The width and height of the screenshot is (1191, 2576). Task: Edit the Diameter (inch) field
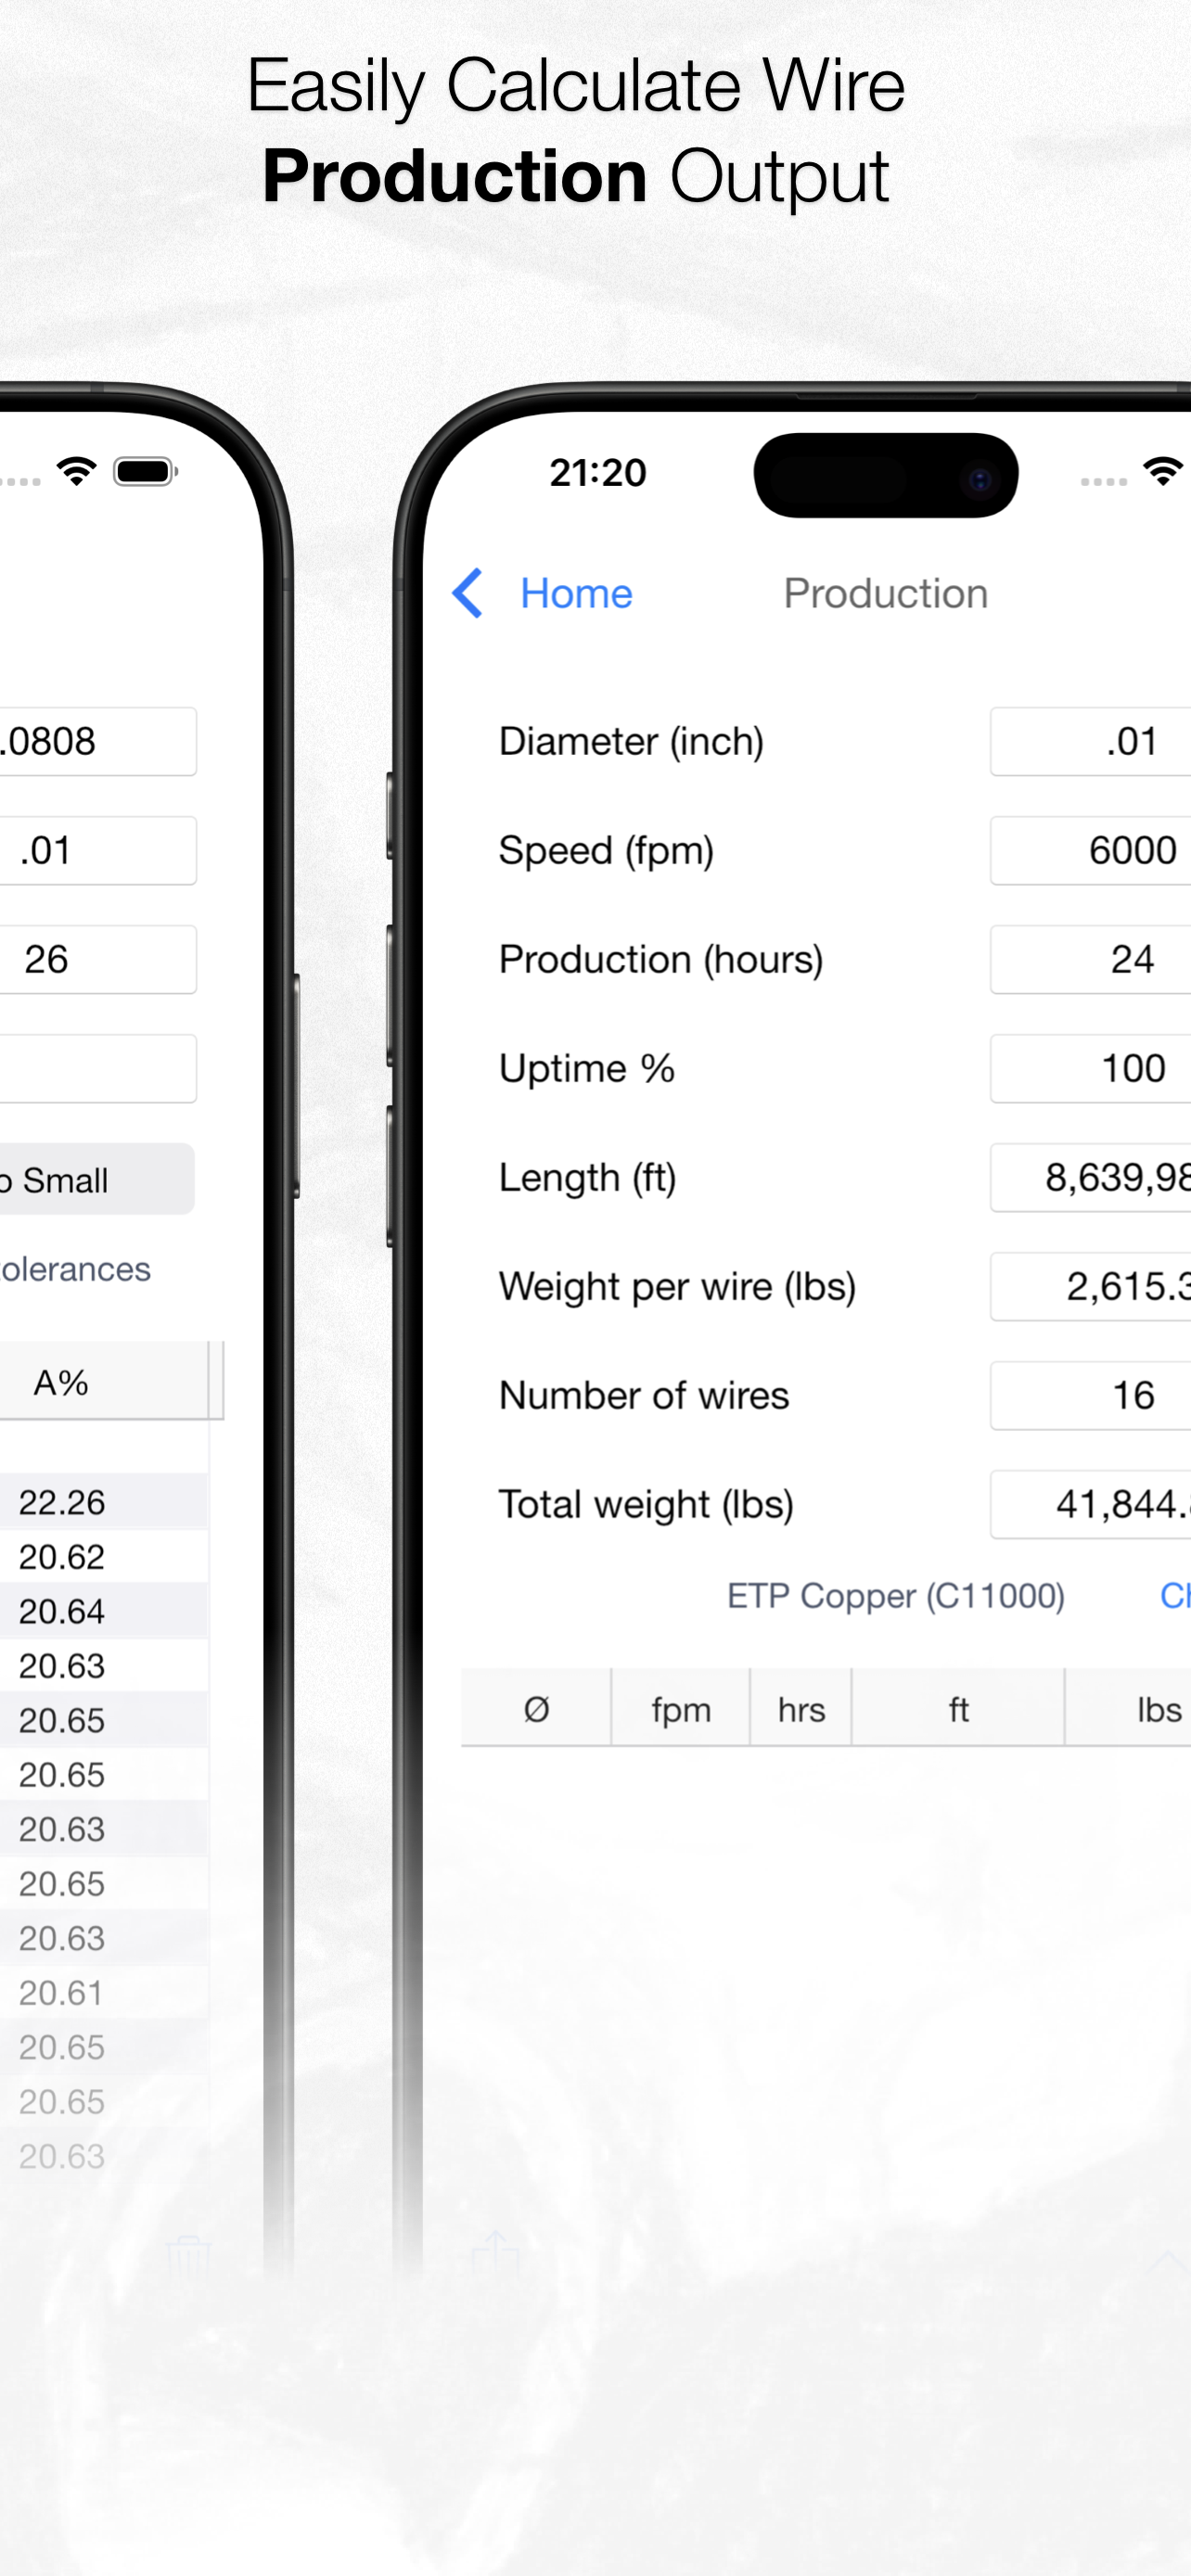(1090, 742)
